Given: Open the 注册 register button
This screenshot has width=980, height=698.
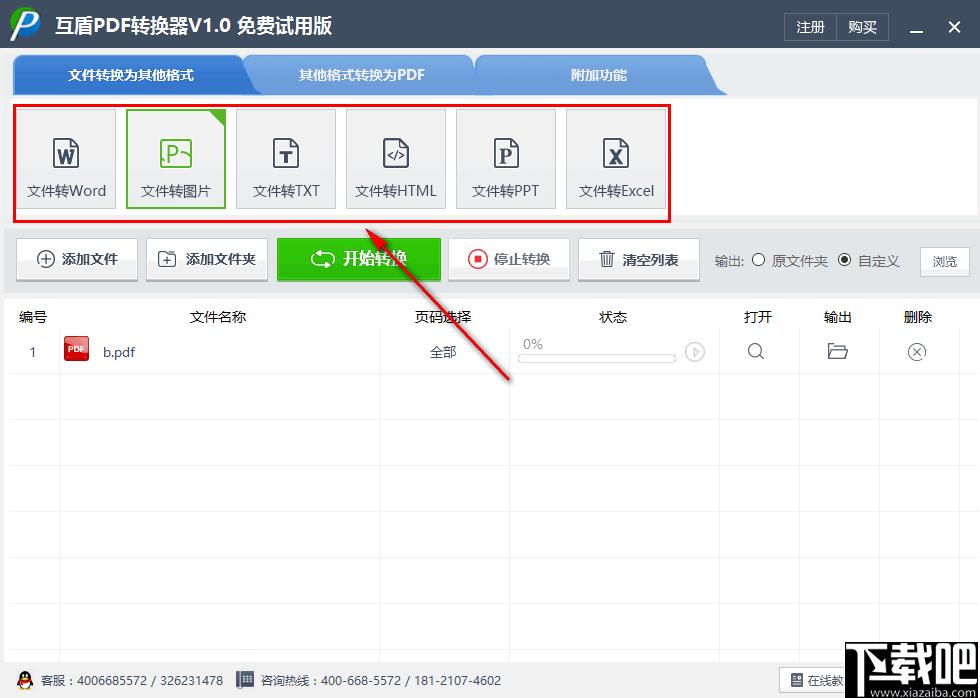Looking at the screenshot, I should pyautogui.click(x=810, y=27).
